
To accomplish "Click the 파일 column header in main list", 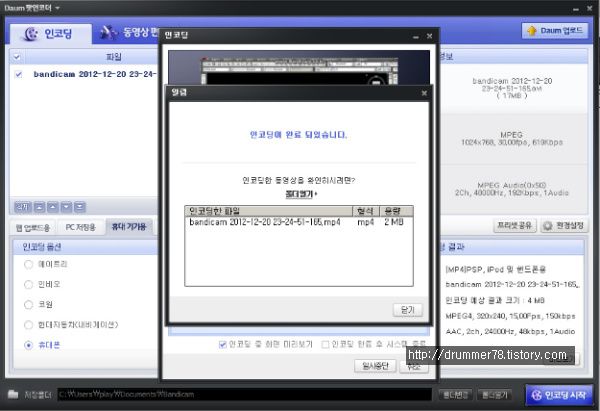I will [114, 57].
